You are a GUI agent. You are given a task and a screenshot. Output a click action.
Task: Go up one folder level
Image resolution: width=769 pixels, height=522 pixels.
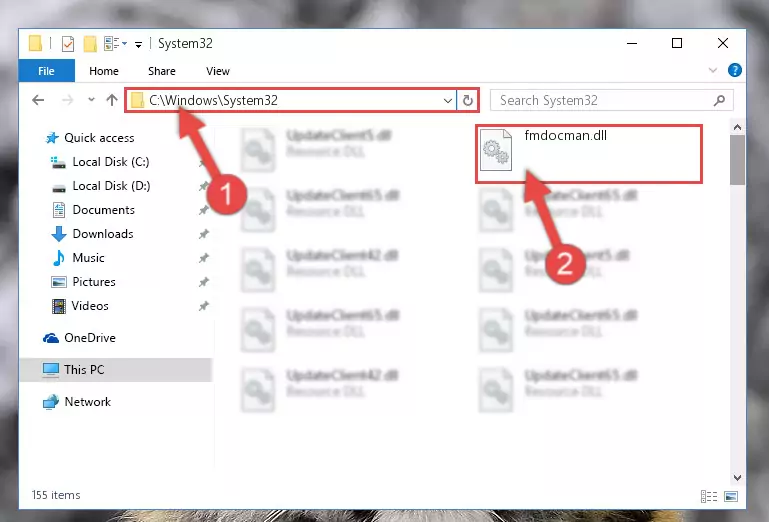(112, 100)
